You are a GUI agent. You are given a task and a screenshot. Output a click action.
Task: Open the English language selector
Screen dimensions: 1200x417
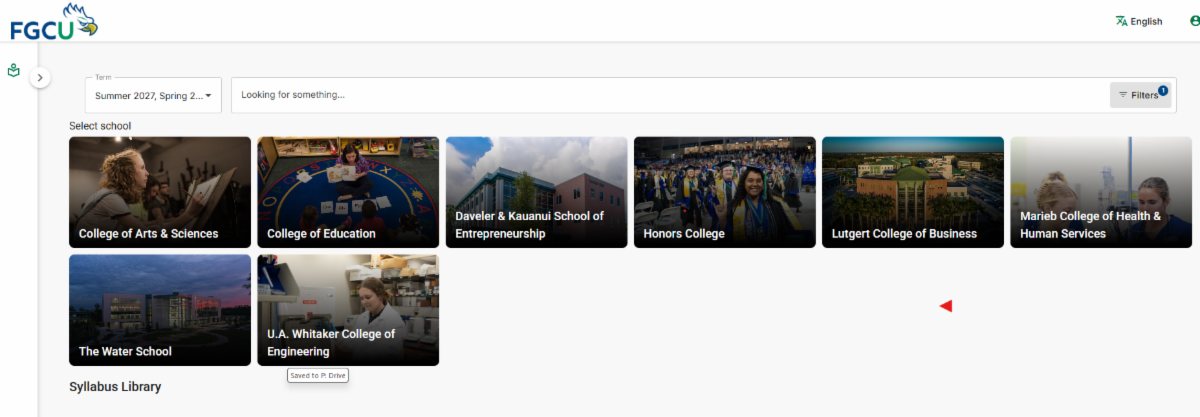1139,21
